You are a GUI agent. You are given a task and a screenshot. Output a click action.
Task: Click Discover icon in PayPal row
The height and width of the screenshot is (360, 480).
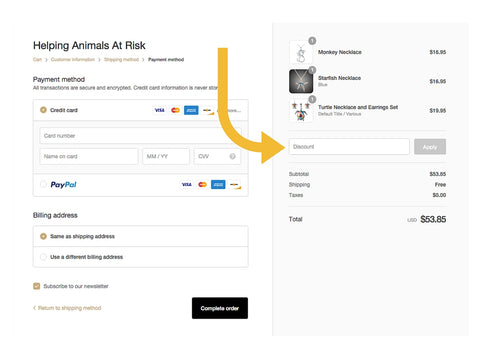click(x=234, y=184)
